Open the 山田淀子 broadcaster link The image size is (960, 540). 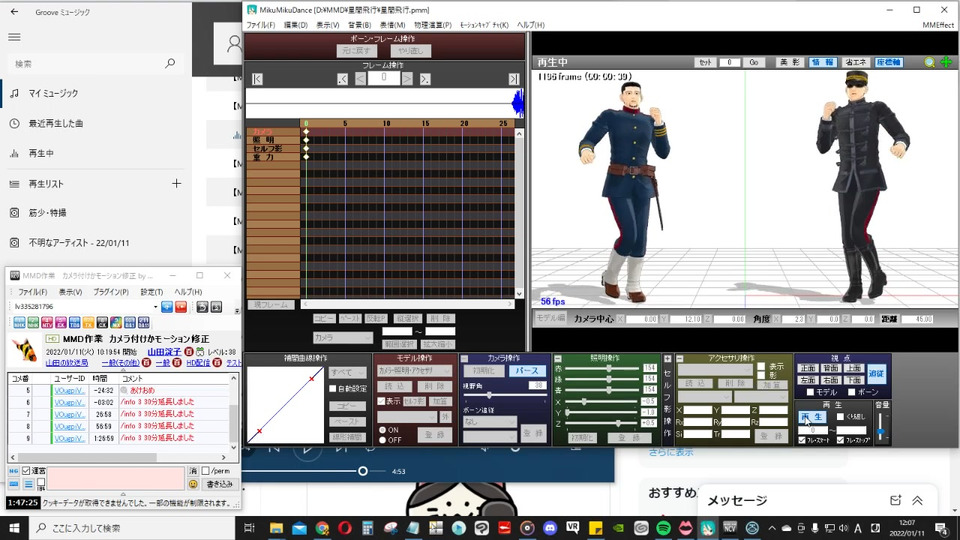pyautogui.click(x=163, y=352)
